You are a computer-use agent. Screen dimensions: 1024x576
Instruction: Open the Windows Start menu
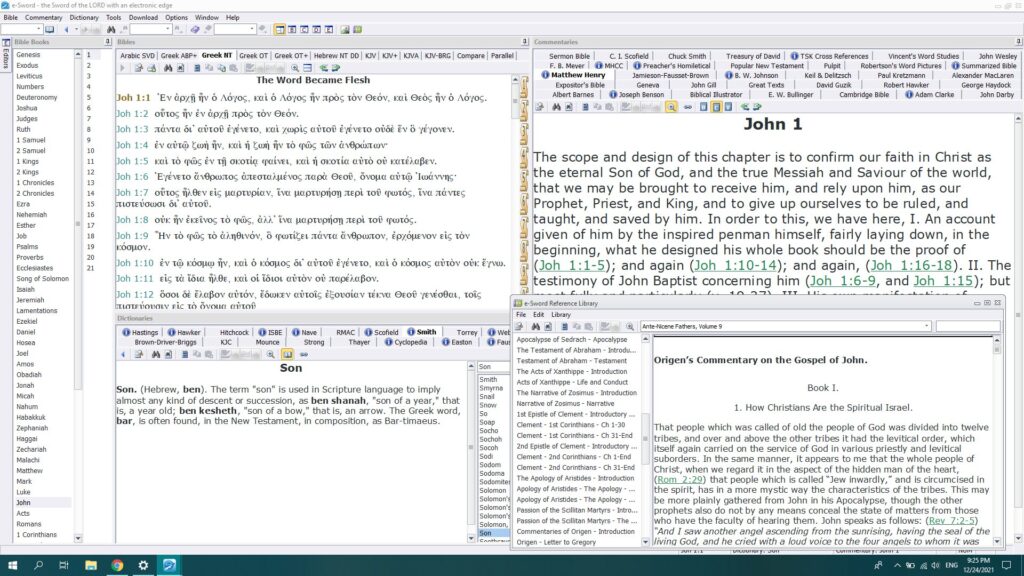coord(12,565)
